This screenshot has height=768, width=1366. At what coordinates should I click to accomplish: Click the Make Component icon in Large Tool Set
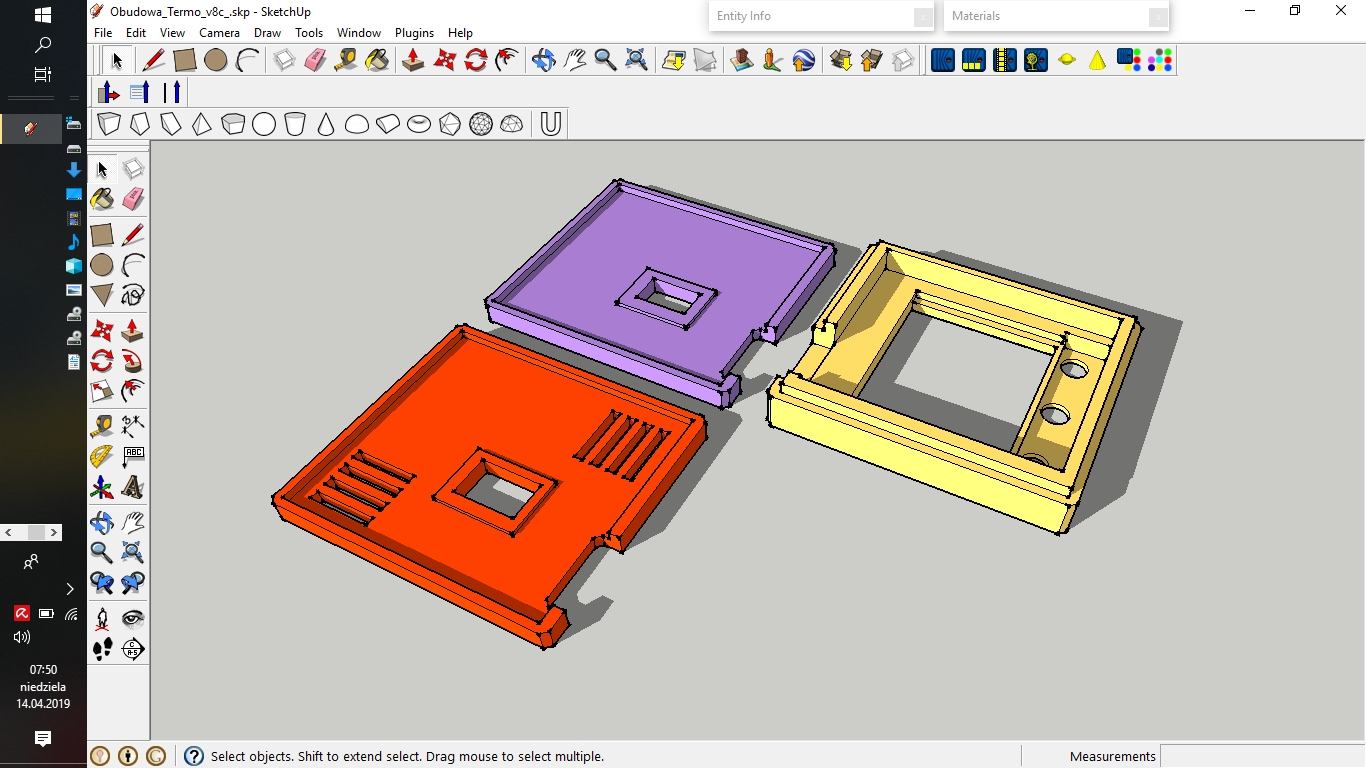133,169
